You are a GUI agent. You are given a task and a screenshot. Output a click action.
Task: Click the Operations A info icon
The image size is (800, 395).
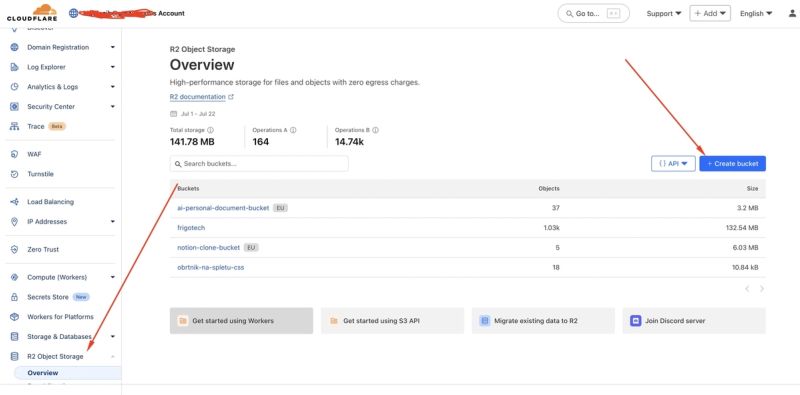[x=293, y=130]
